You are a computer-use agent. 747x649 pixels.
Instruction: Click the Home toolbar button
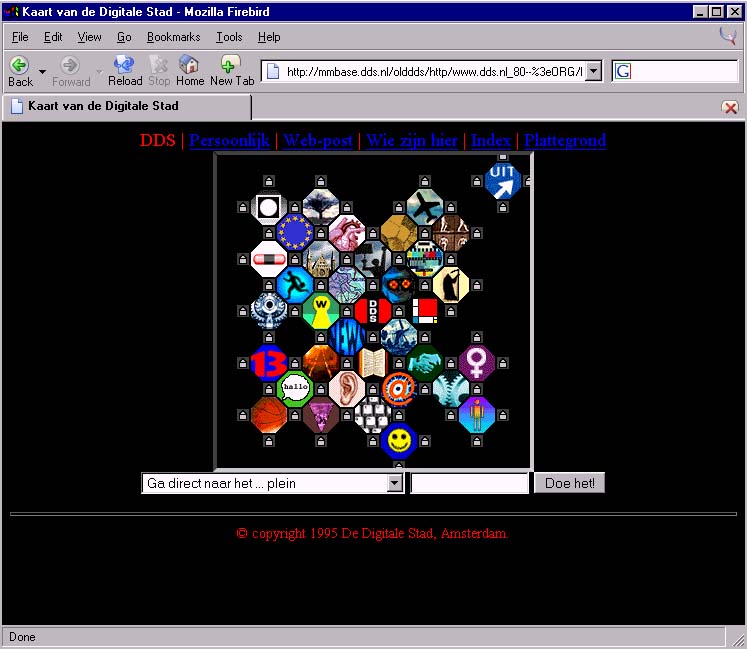(189, 70)
